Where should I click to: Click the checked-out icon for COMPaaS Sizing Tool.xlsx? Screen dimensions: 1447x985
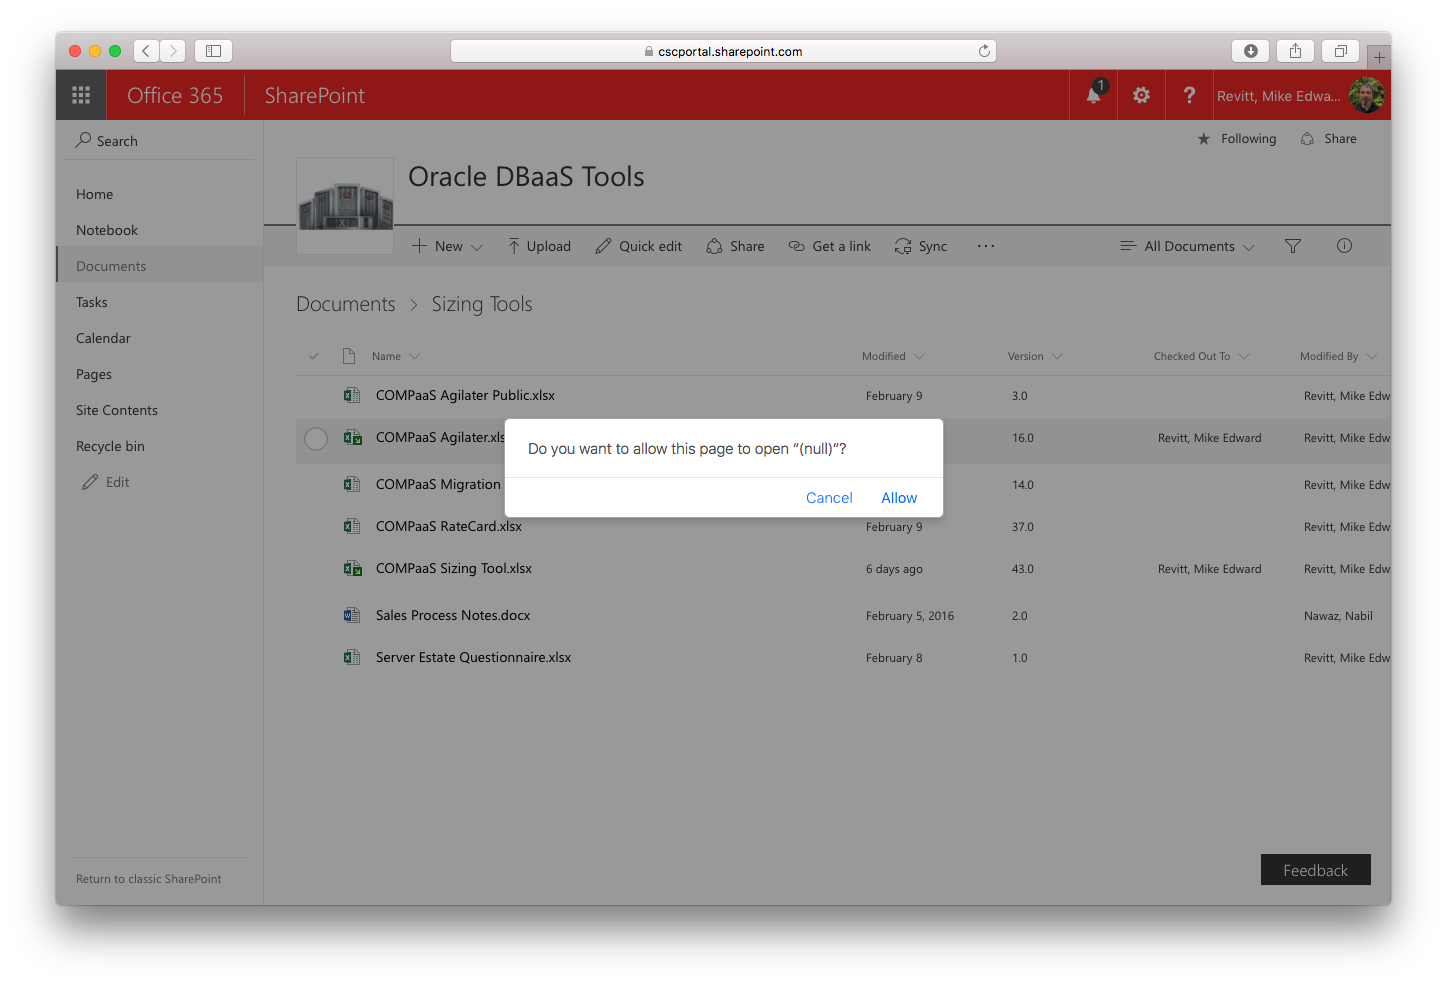pyautogui.click(x=353, y=568)
